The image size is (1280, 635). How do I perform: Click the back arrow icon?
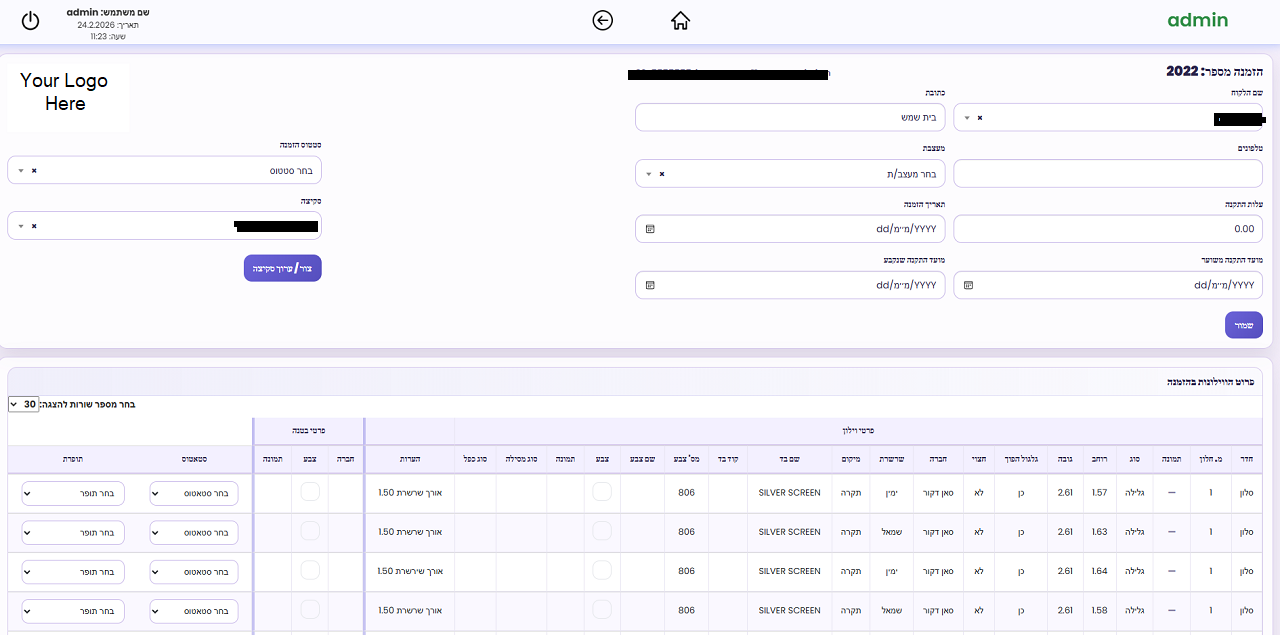click(602, 21)
